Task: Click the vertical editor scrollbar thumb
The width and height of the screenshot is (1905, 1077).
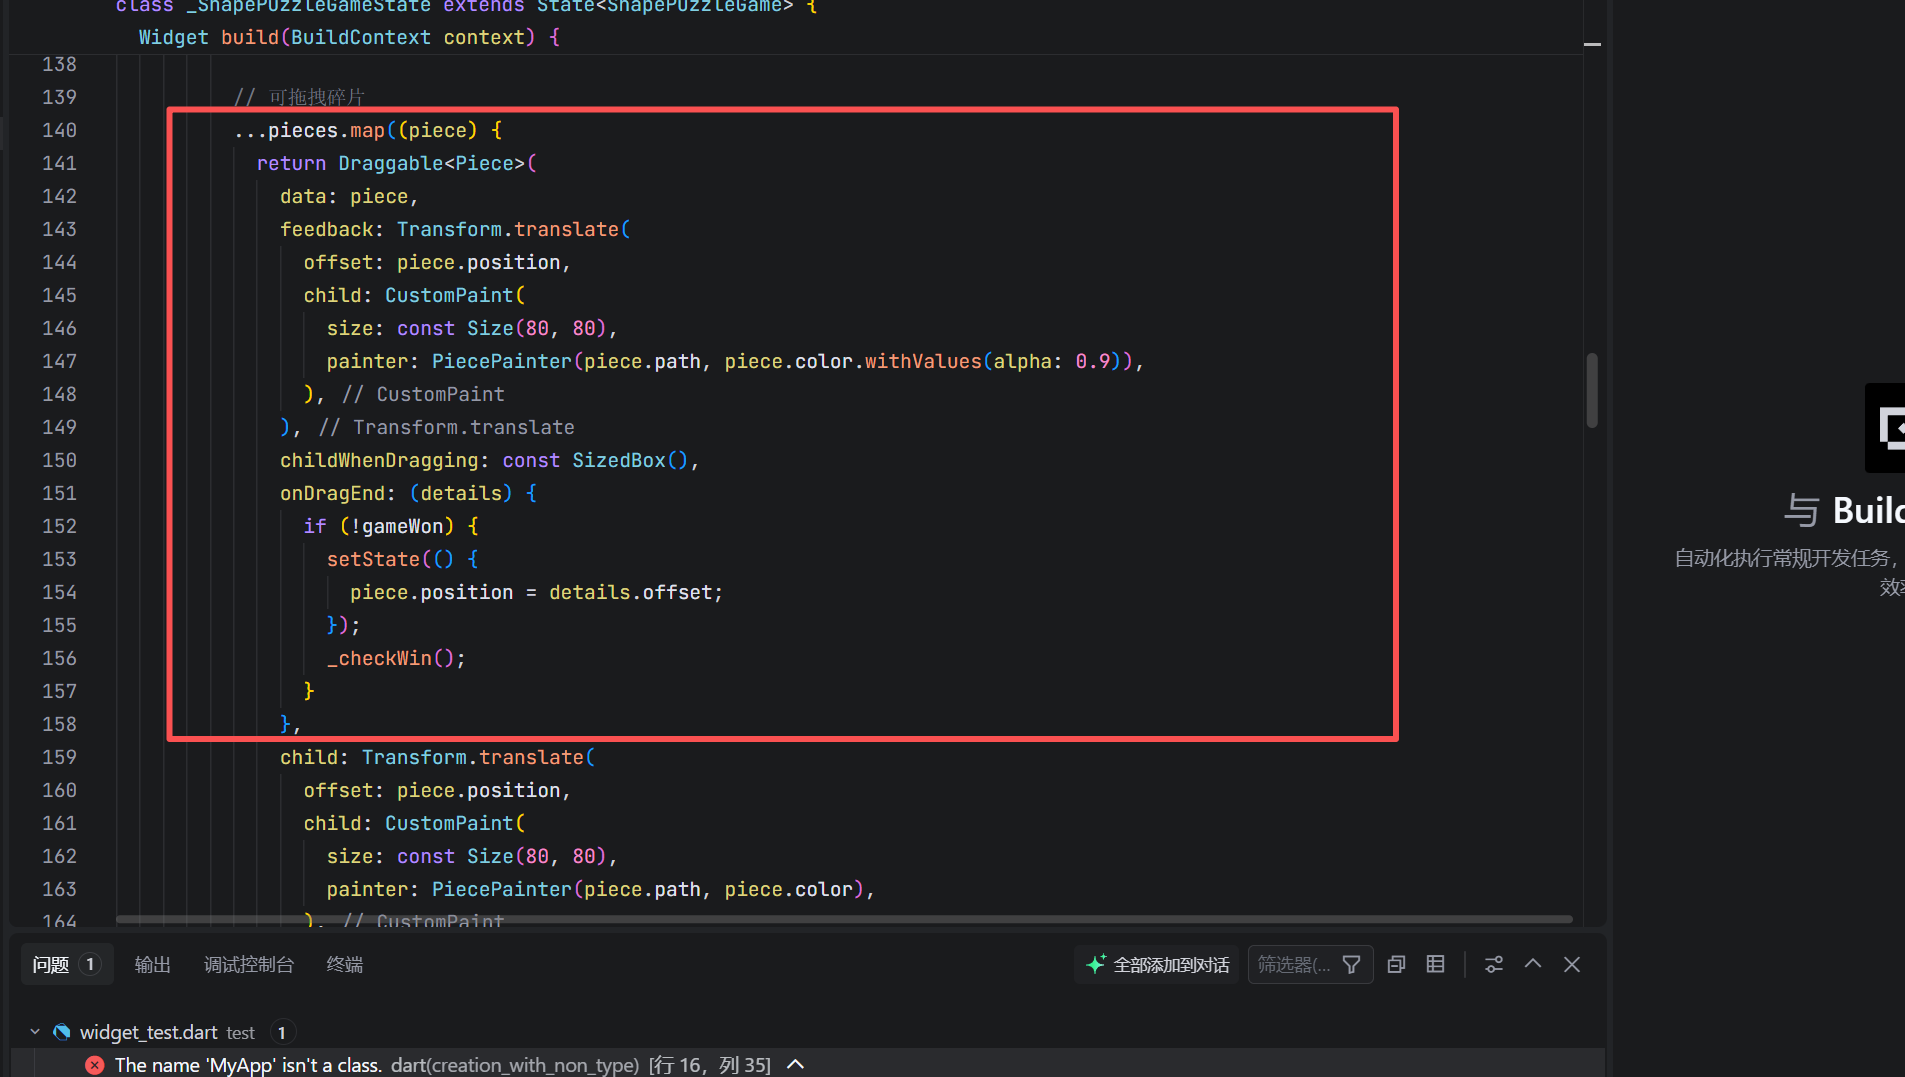Action: click(x=1591, y=390)
